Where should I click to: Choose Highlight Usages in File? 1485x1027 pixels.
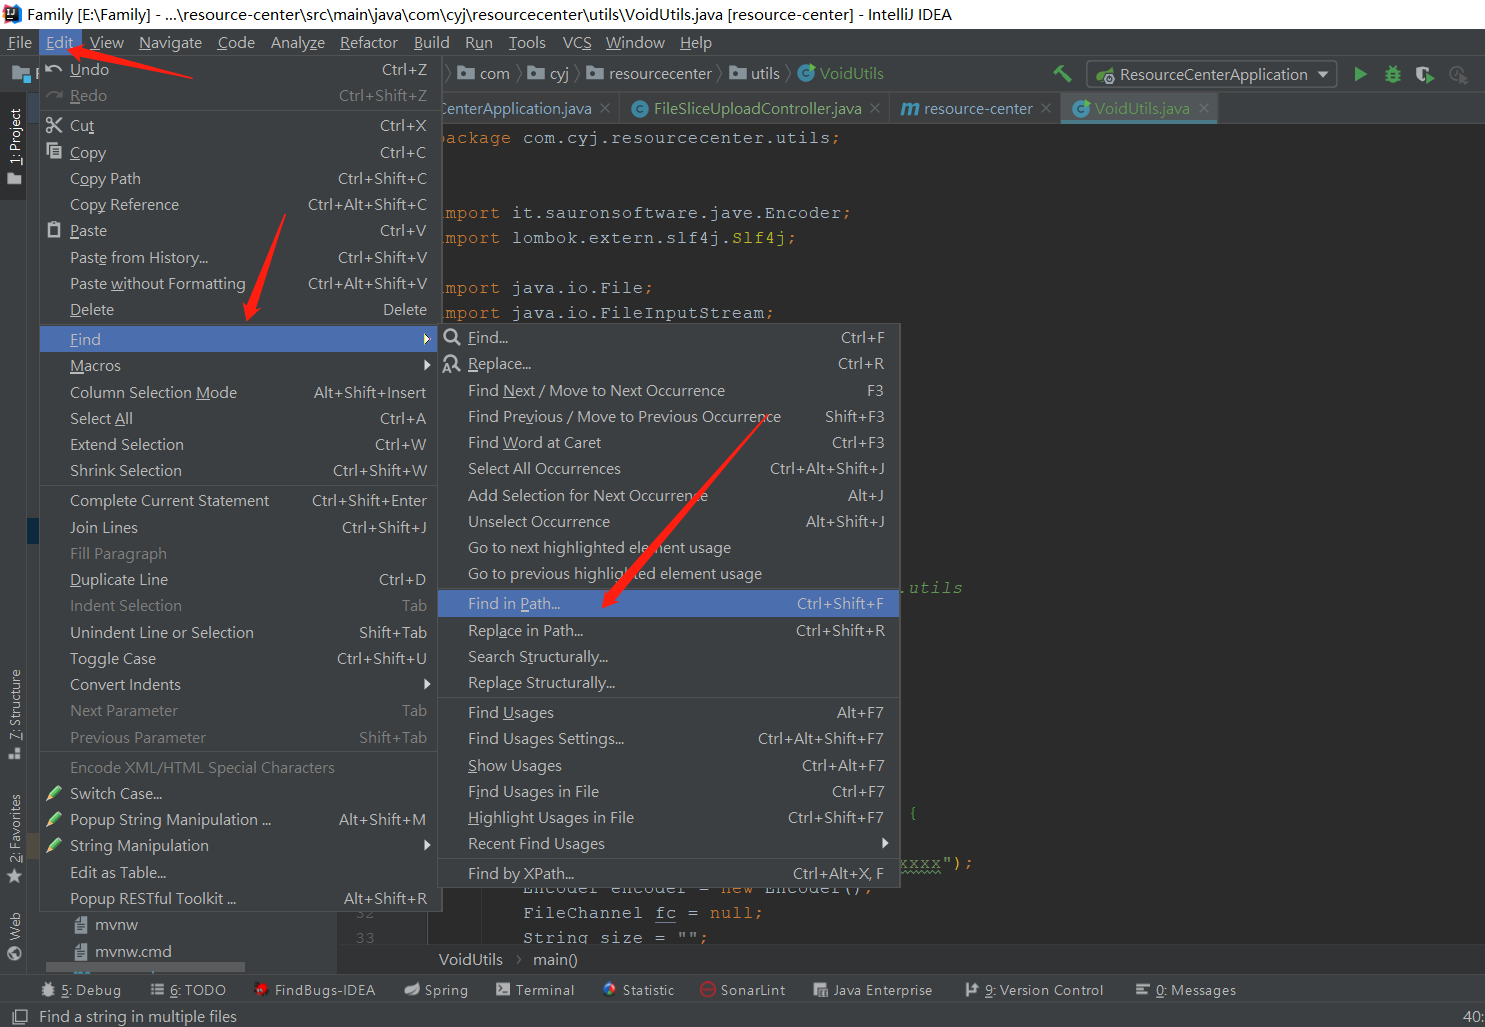tap(669, 817)
